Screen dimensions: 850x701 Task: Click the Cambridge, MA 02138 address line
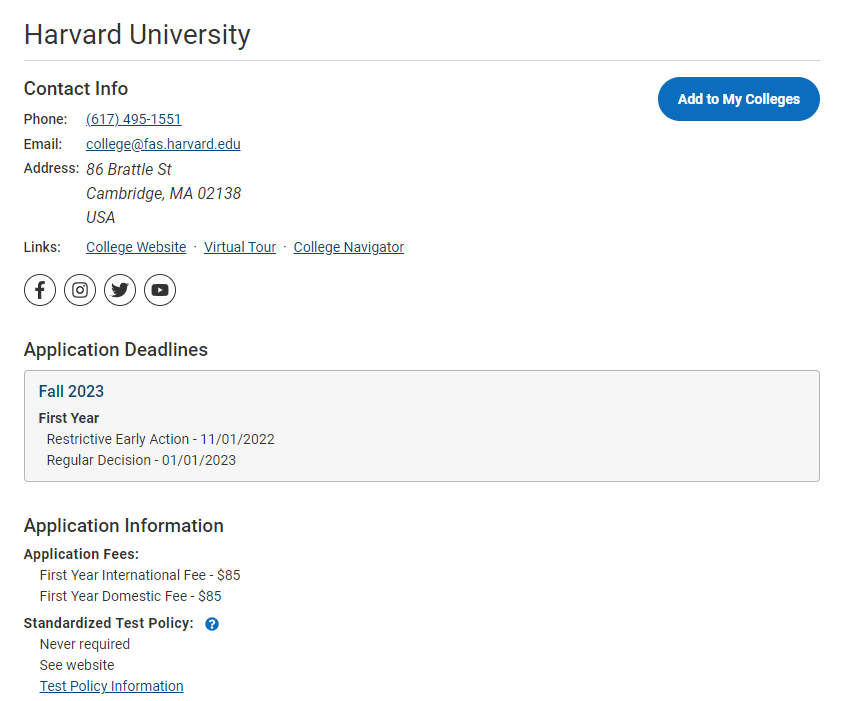(163, 194)
